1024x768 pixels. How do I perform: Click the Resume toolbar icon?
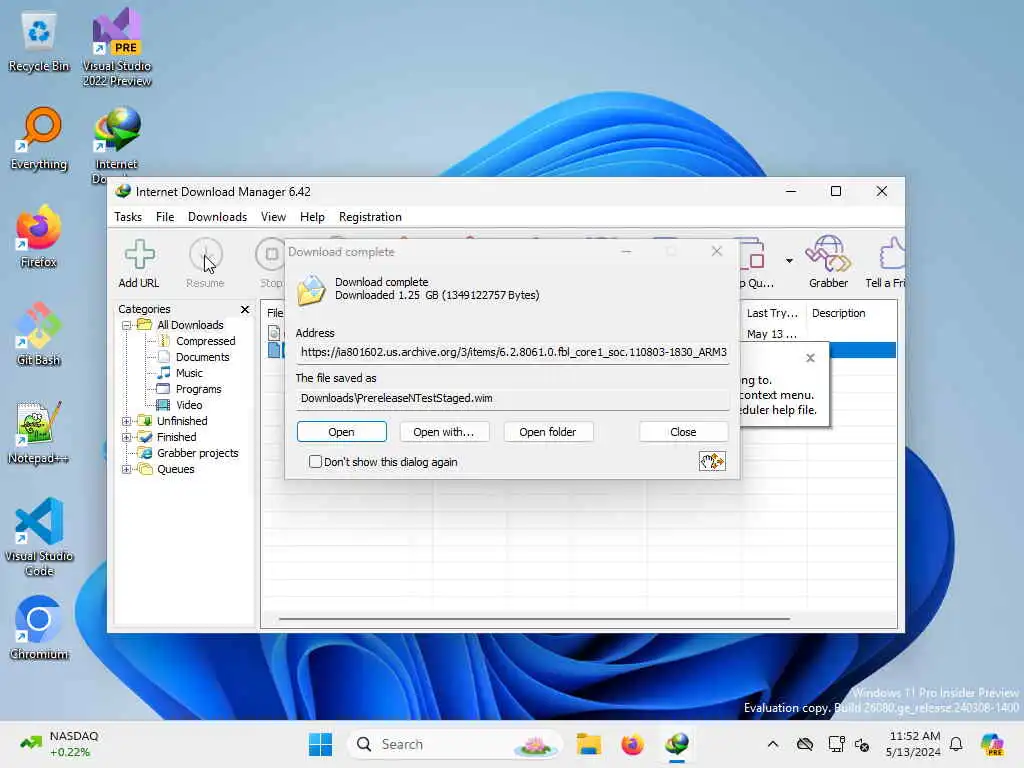click(205, 264)
